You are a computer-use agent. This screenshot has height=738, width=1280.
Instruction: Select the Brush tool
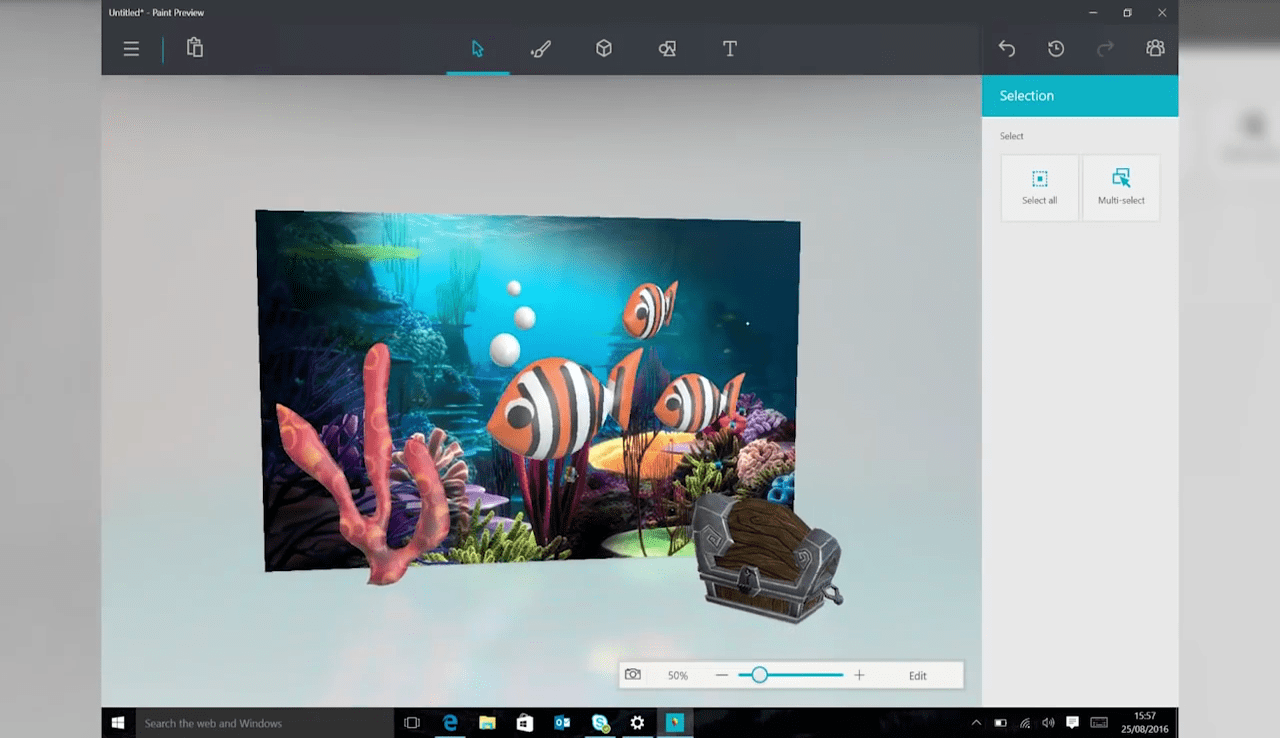click(x=540, y=48)
